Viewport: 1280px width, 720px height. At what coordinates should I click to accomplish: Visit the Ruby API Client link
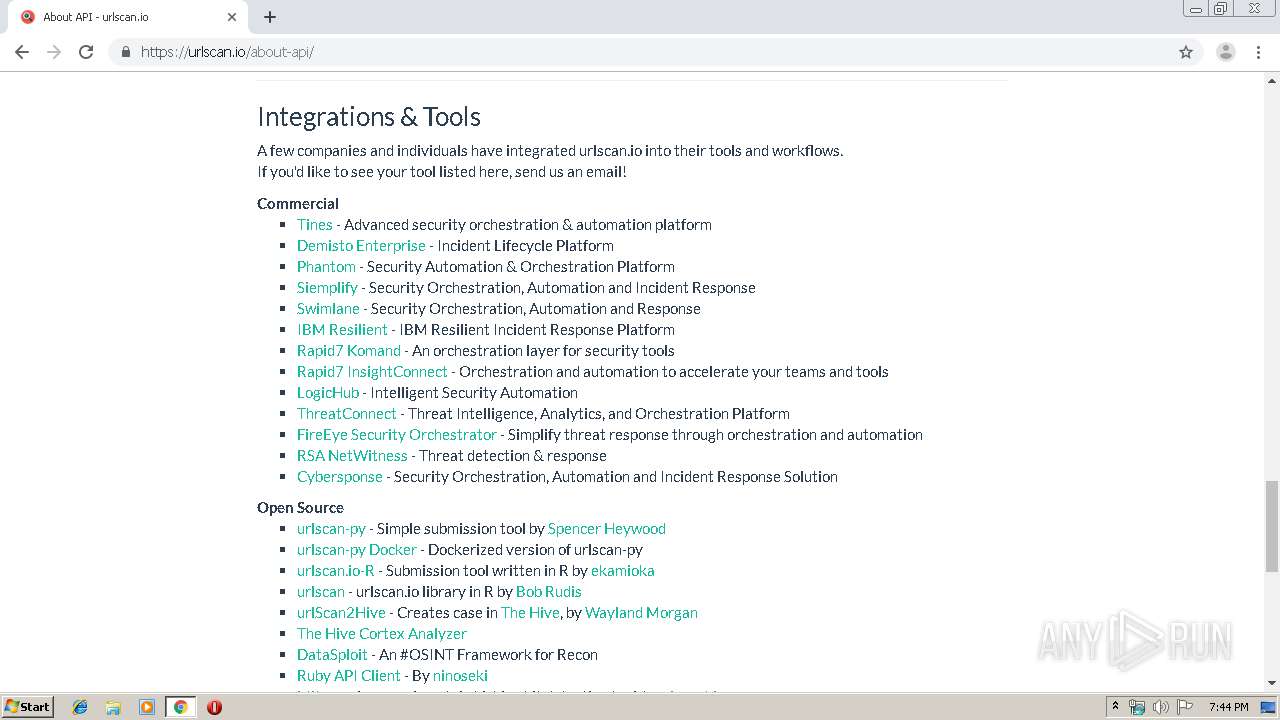click(349, 676)
